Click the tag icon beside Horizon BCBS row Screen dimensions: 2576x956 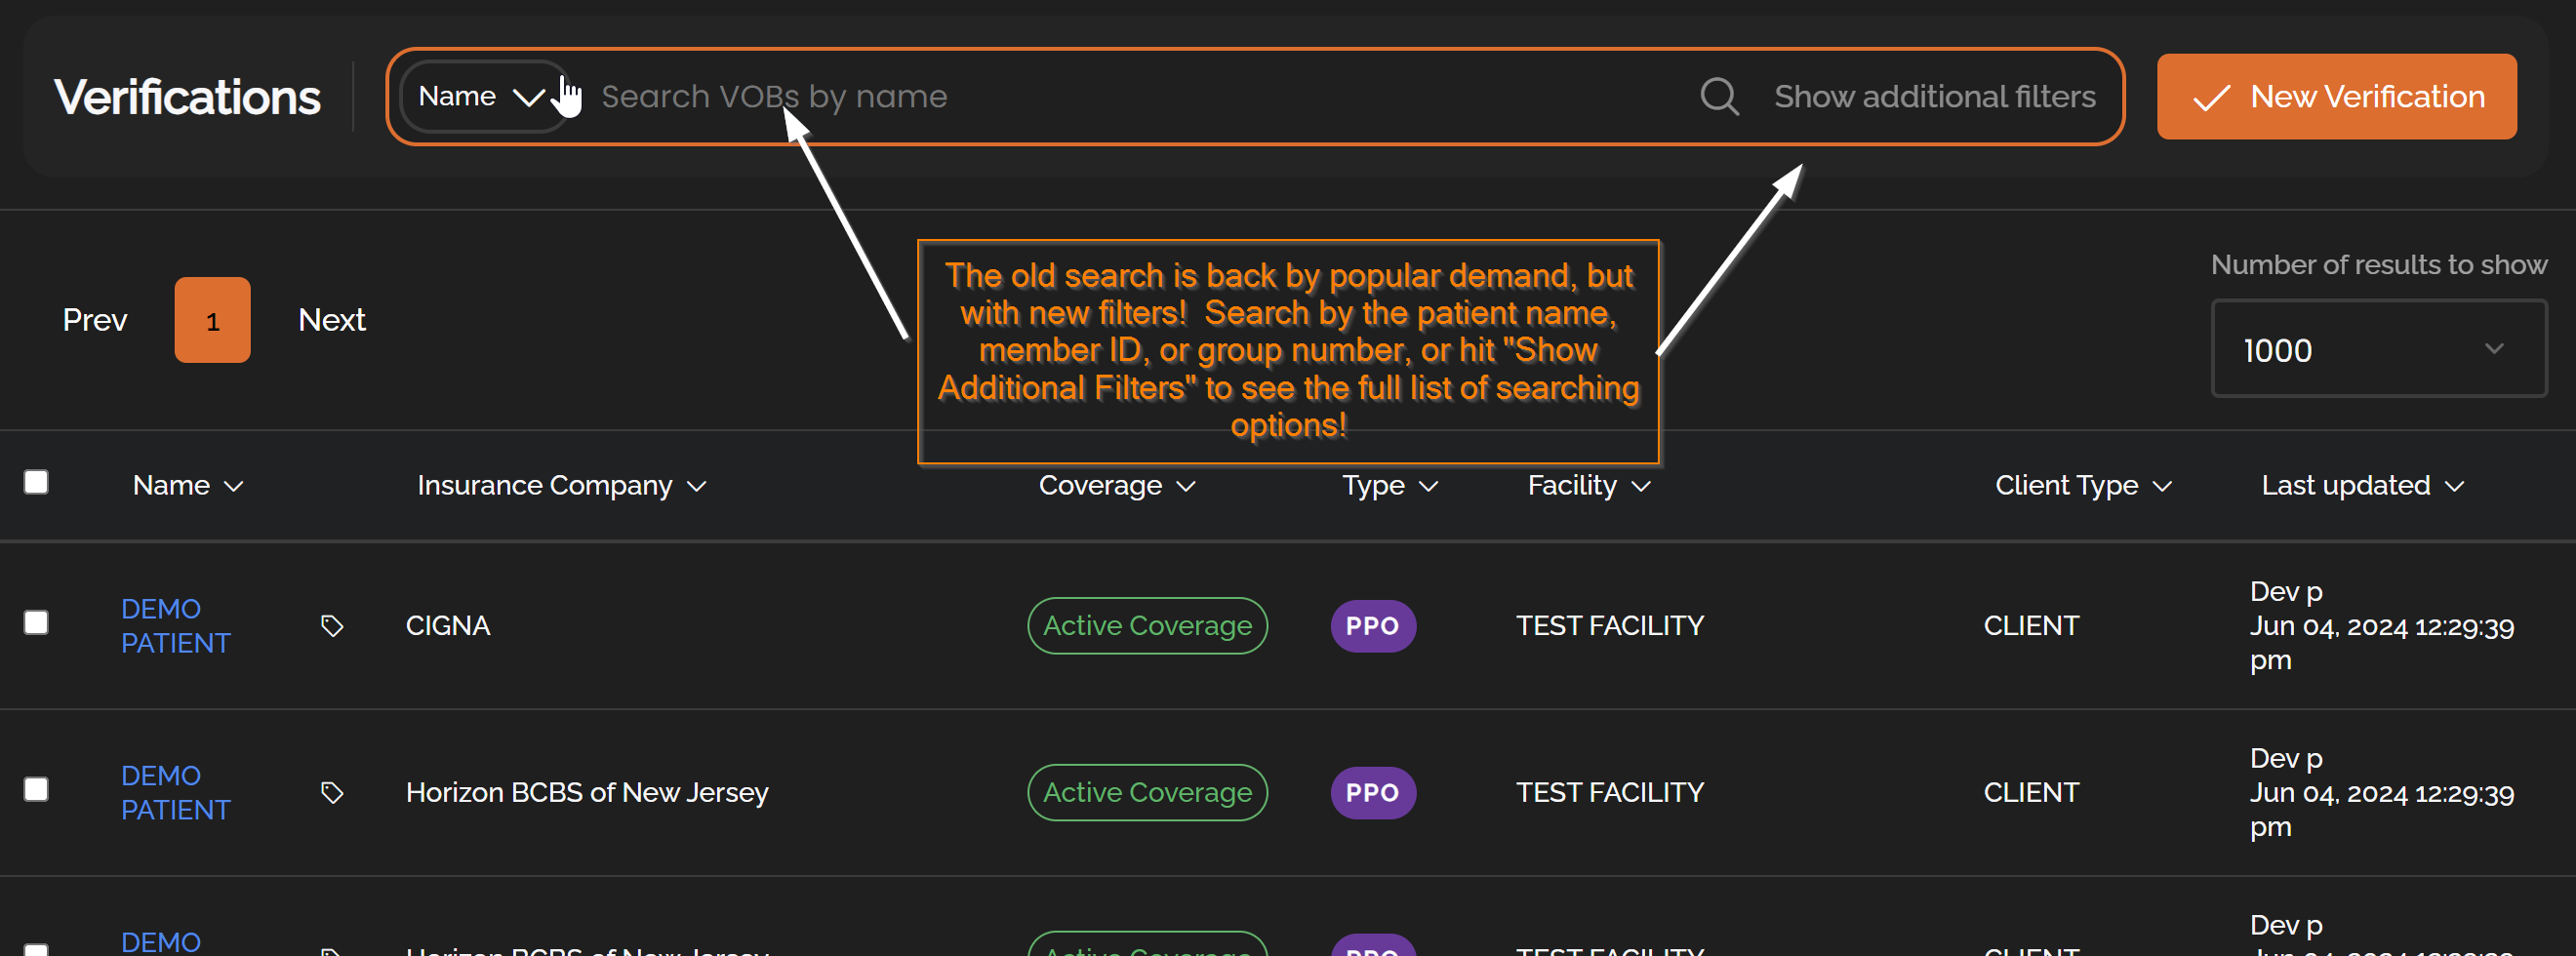tap(332, 793)
